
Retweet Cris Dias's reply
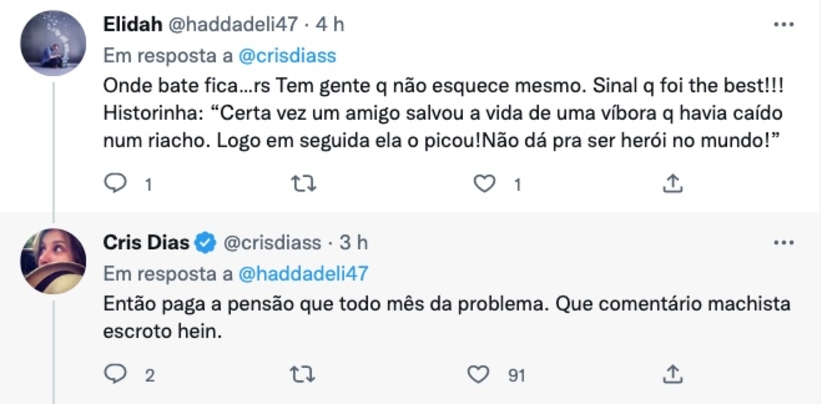[297, 376]
